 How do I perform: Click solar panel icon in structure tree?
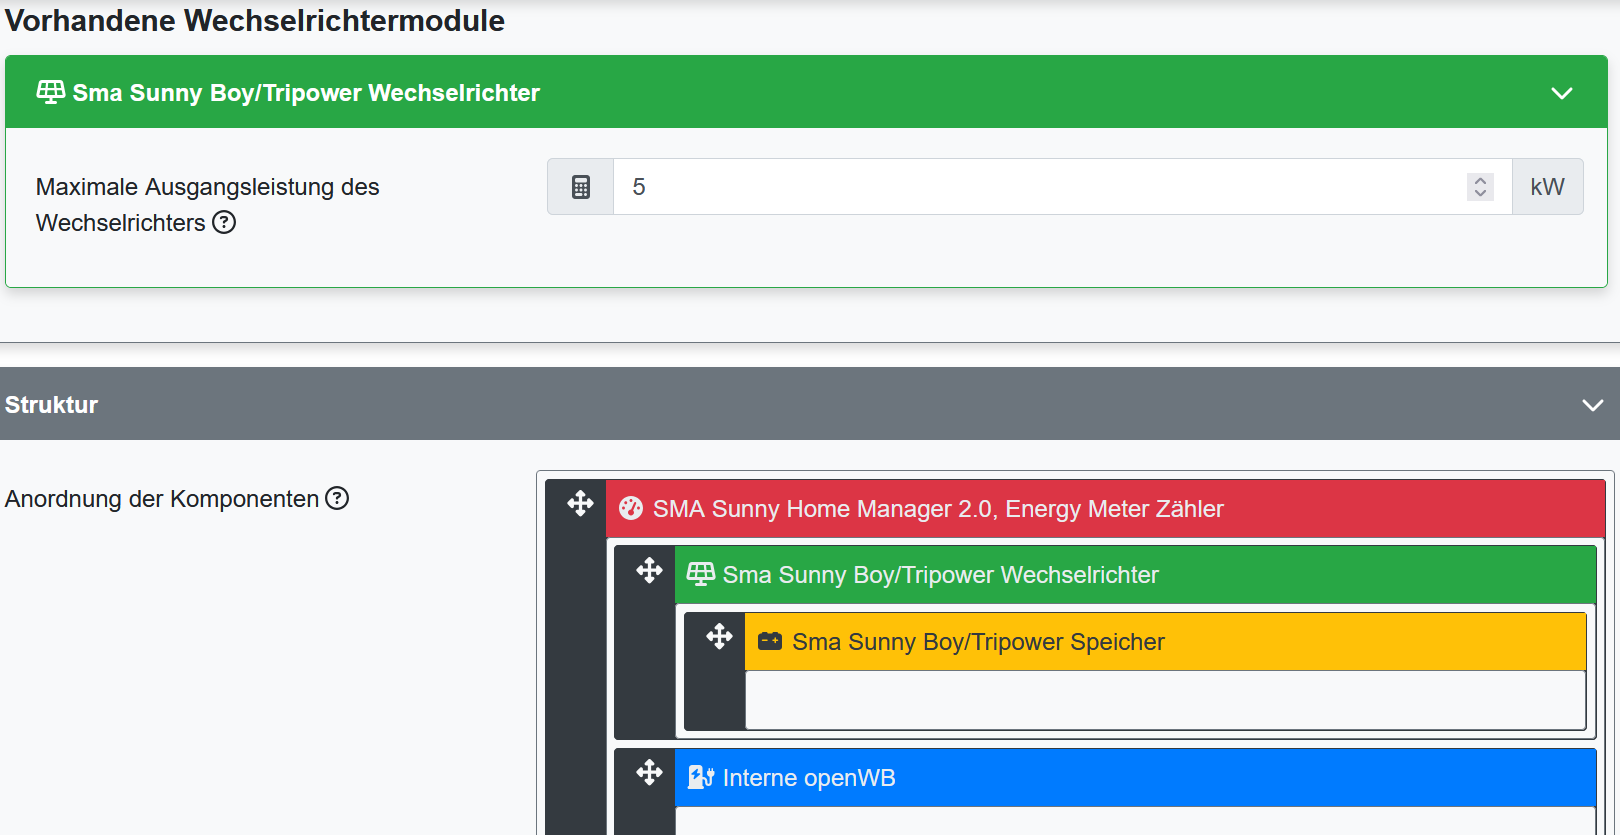pyautogui.click(x=701, y=574)
